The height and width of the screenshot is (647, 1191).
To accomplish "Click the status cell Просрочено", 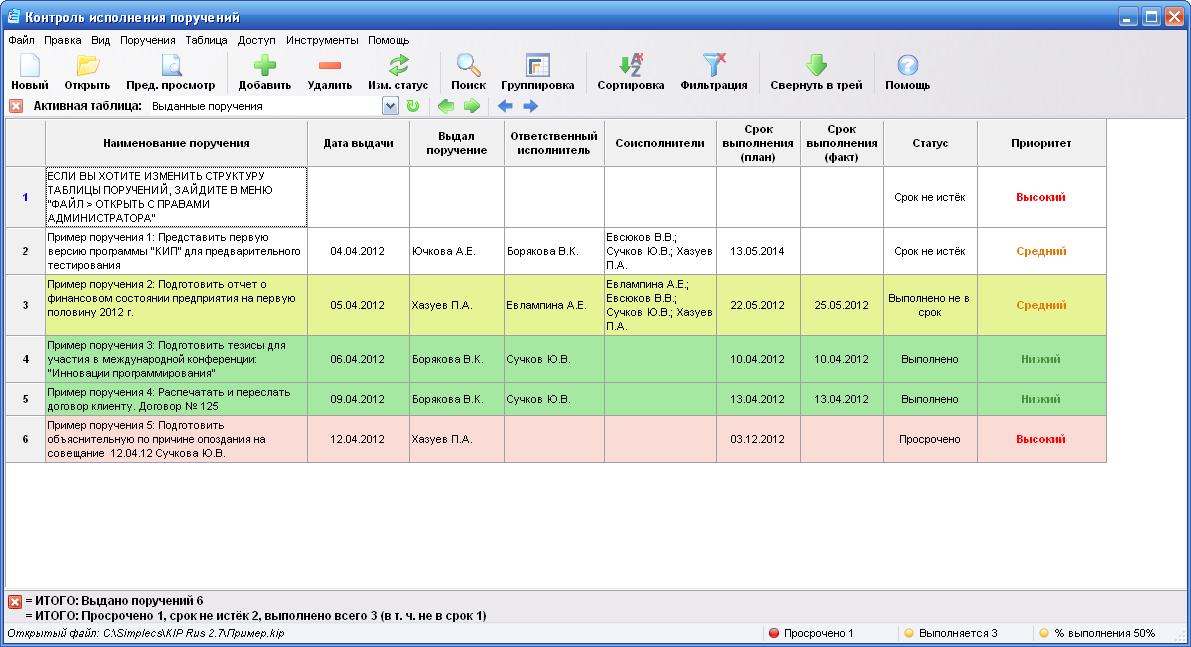I will coord(930,439).
